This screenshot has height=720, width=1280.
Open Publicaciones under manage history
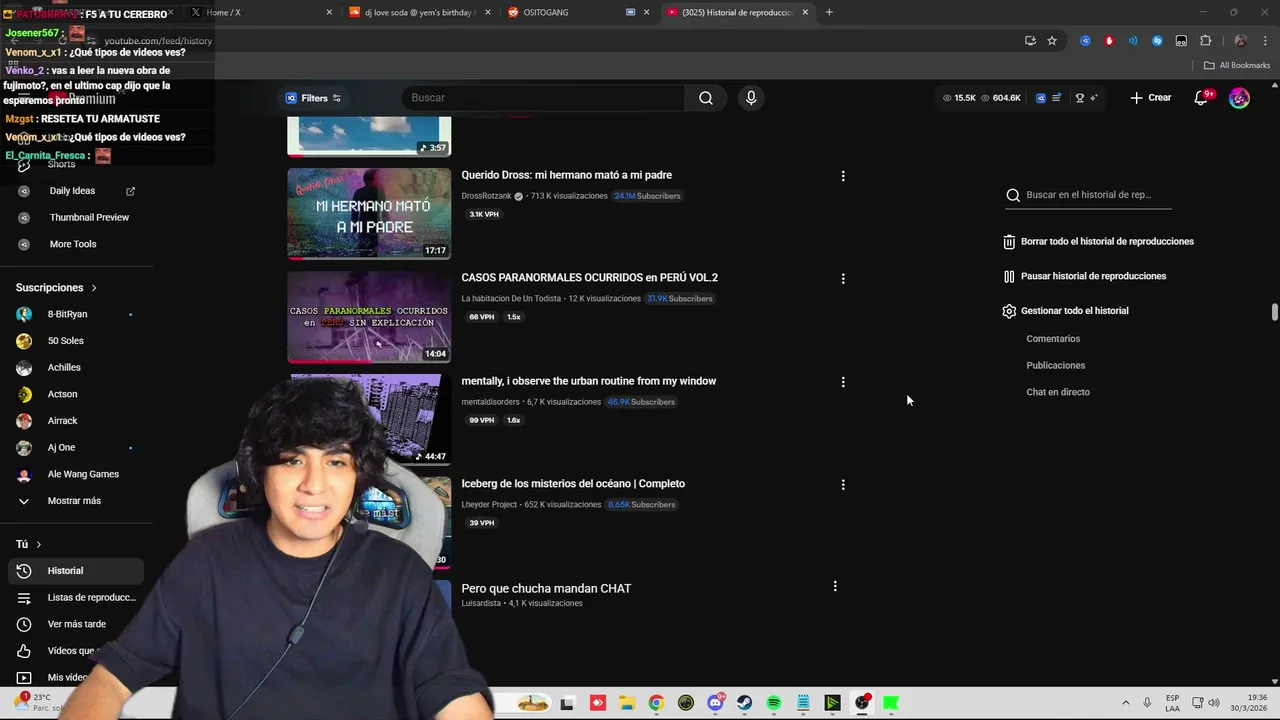(1055, 366)
